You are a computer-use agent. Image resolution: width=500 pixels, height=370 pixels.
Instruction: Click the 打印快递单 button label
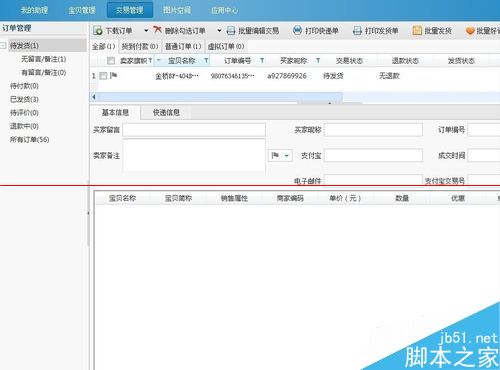322,31
